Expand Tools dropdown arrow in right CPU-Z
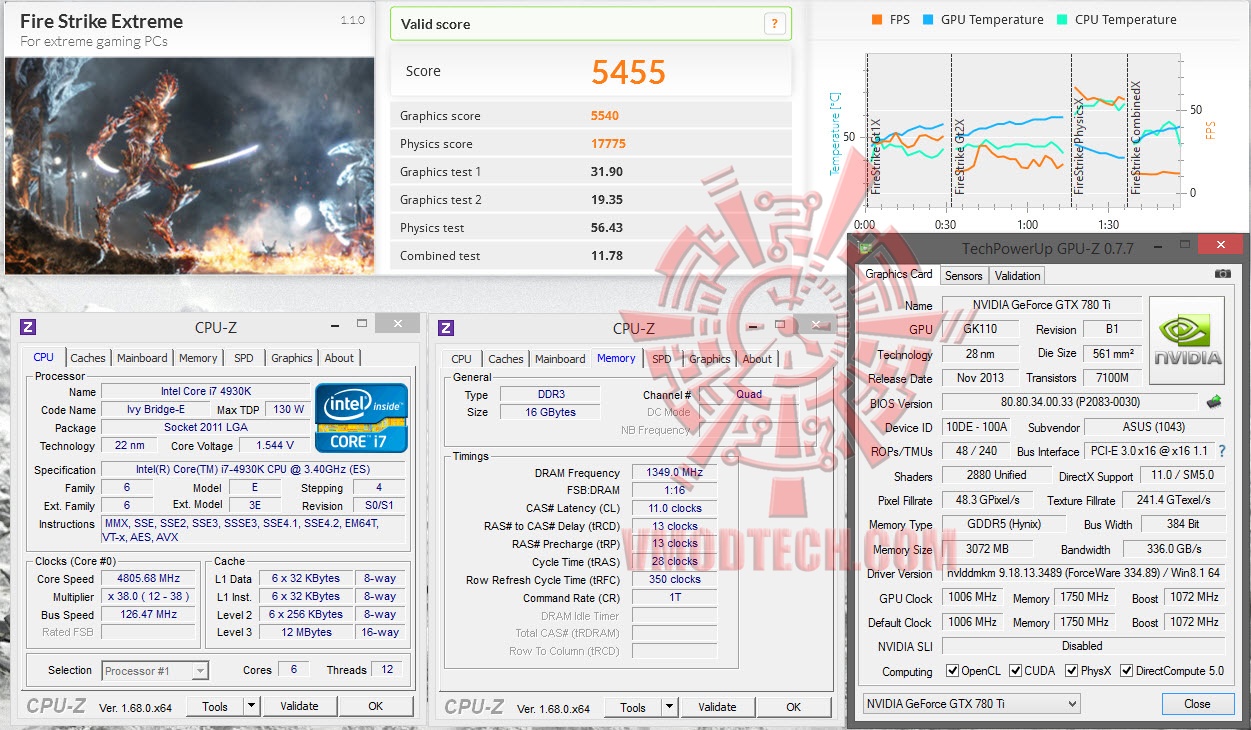1251x730 pixels. [x=669, y=707]
